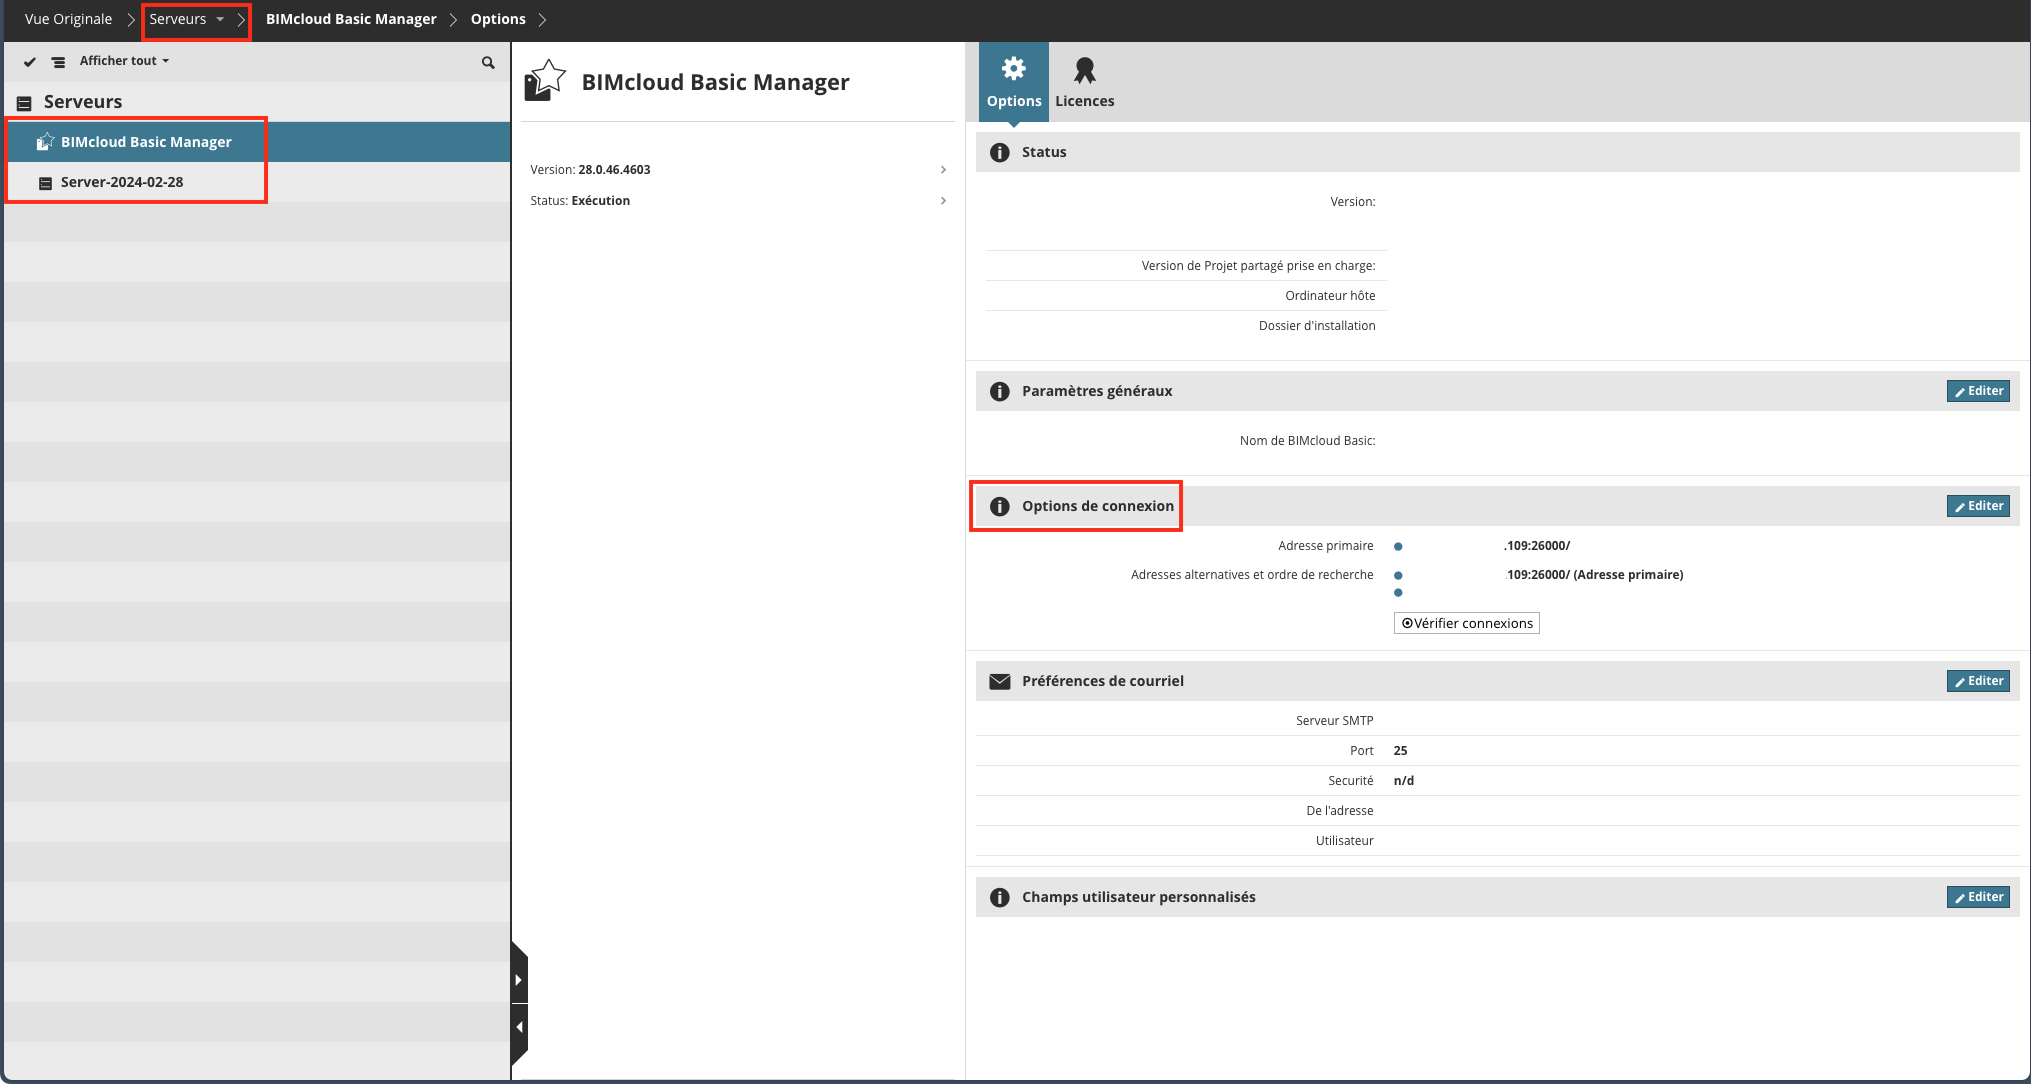Click the server icon of Server-2024-02-28 row
The height and width of the screenshot is (1084, 2031).
[x=45, y=183]
